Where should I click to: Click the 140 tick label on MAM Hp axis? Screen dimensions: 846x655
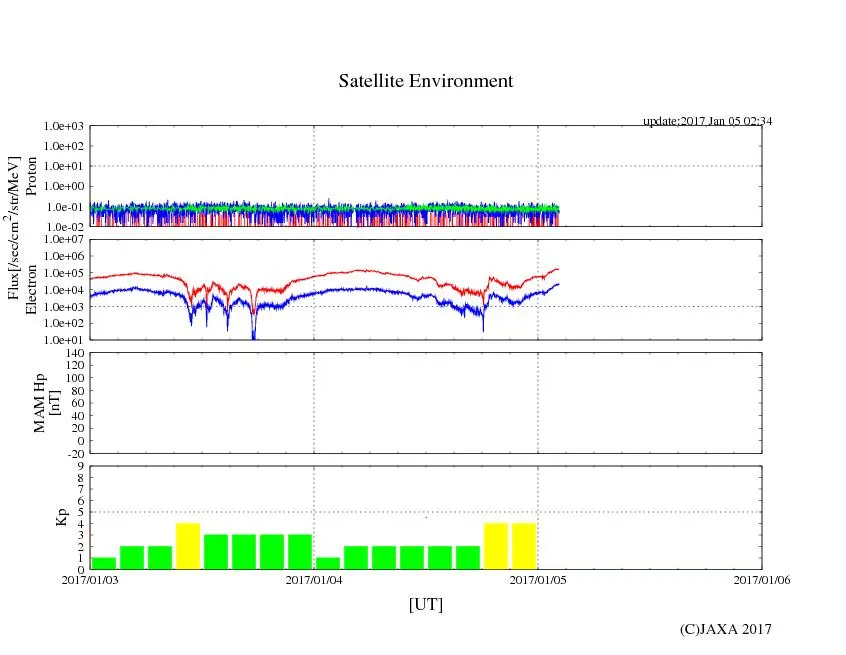(72, 353)
